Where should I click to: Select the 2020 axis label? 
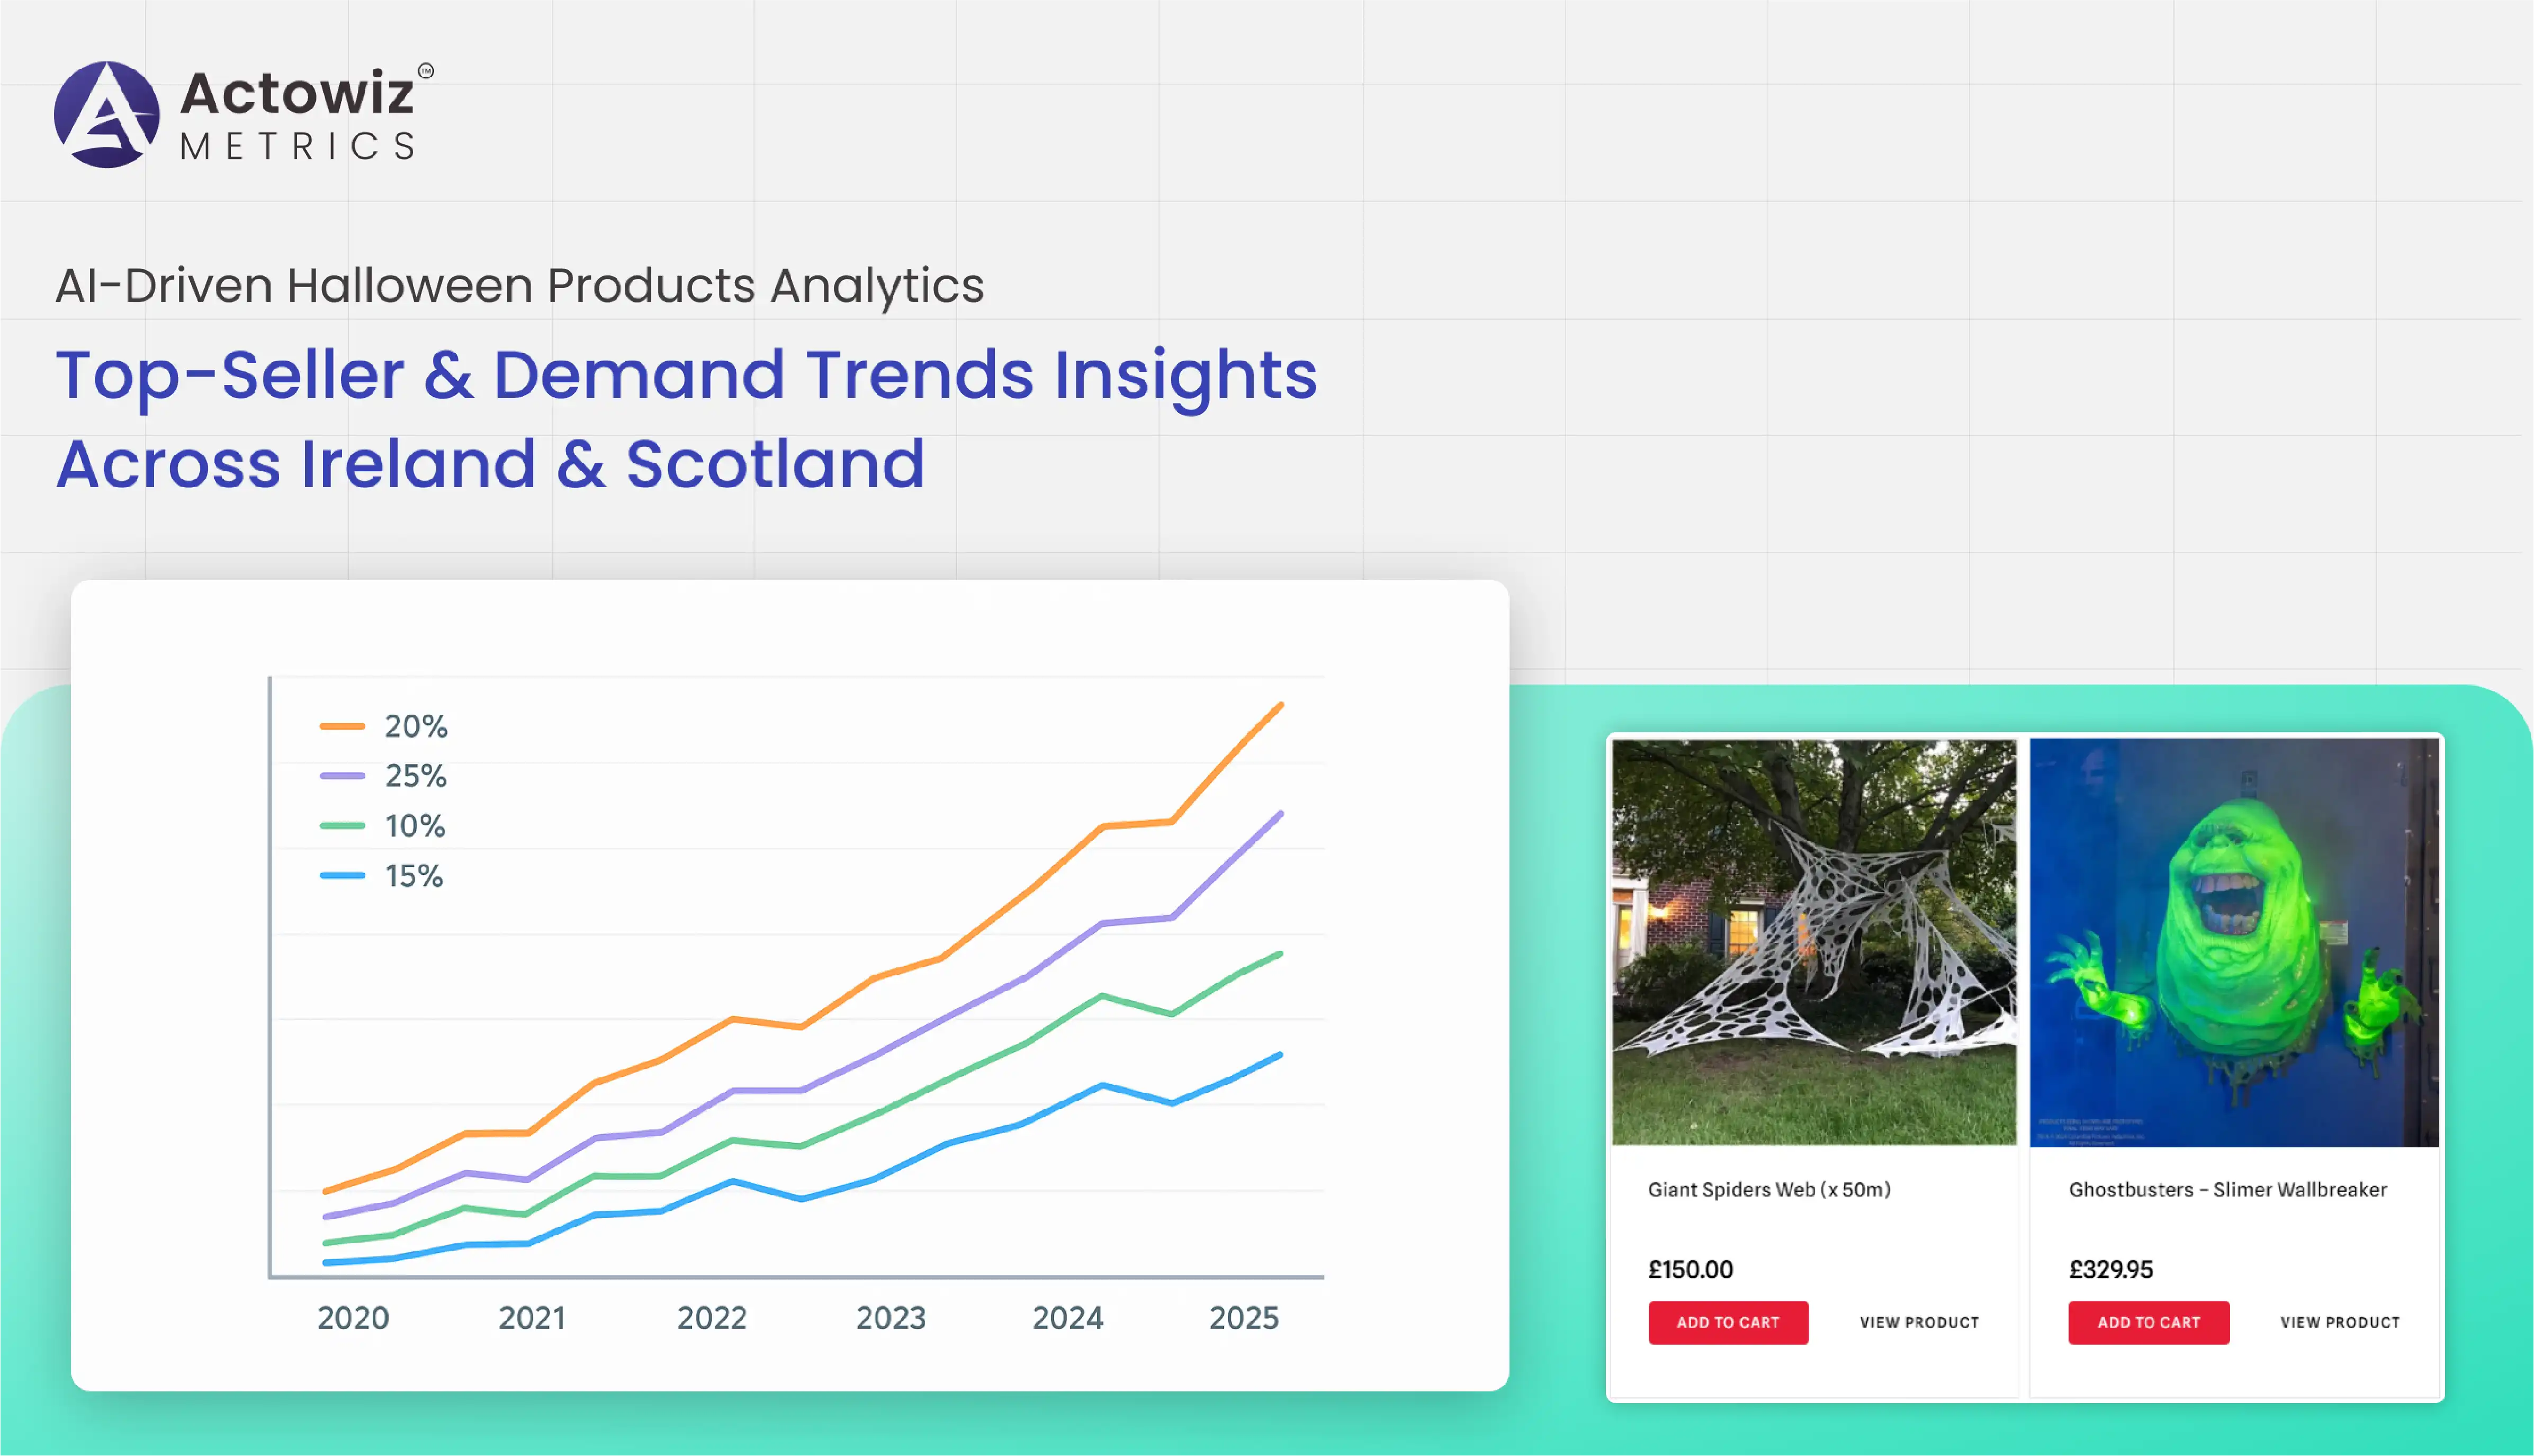(353, 1317)
